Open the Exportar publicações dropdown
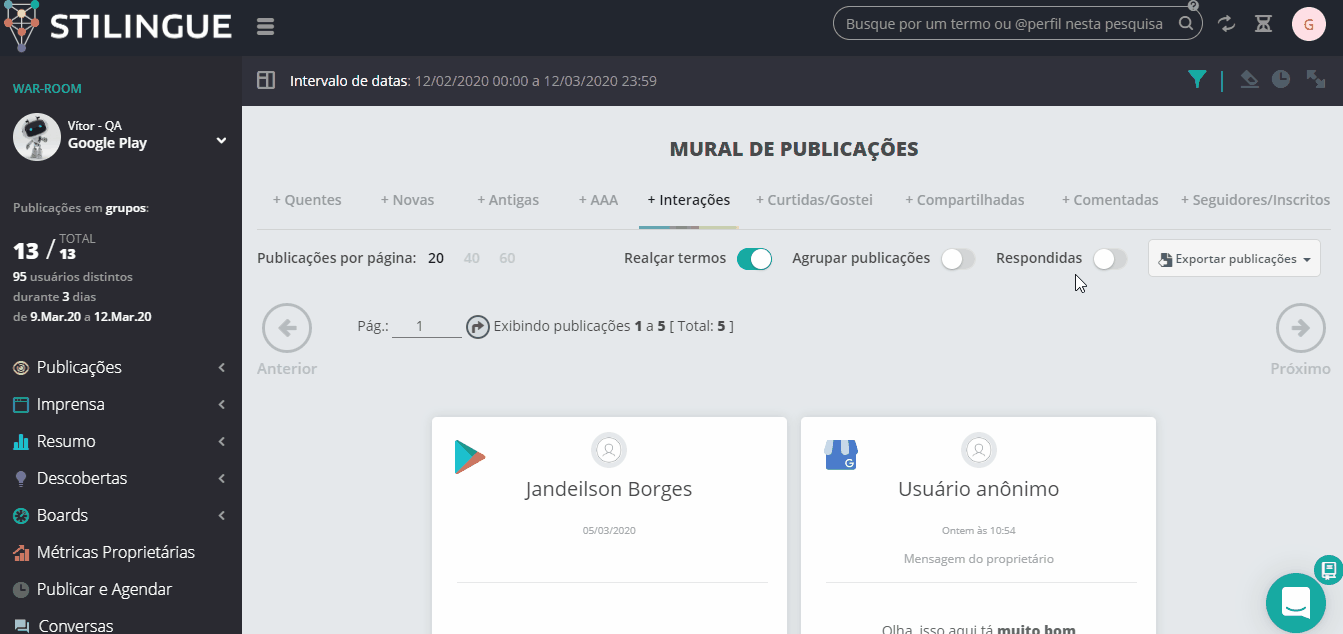The width and height of the screenshot is (1343, 634). coord(1234,259)
